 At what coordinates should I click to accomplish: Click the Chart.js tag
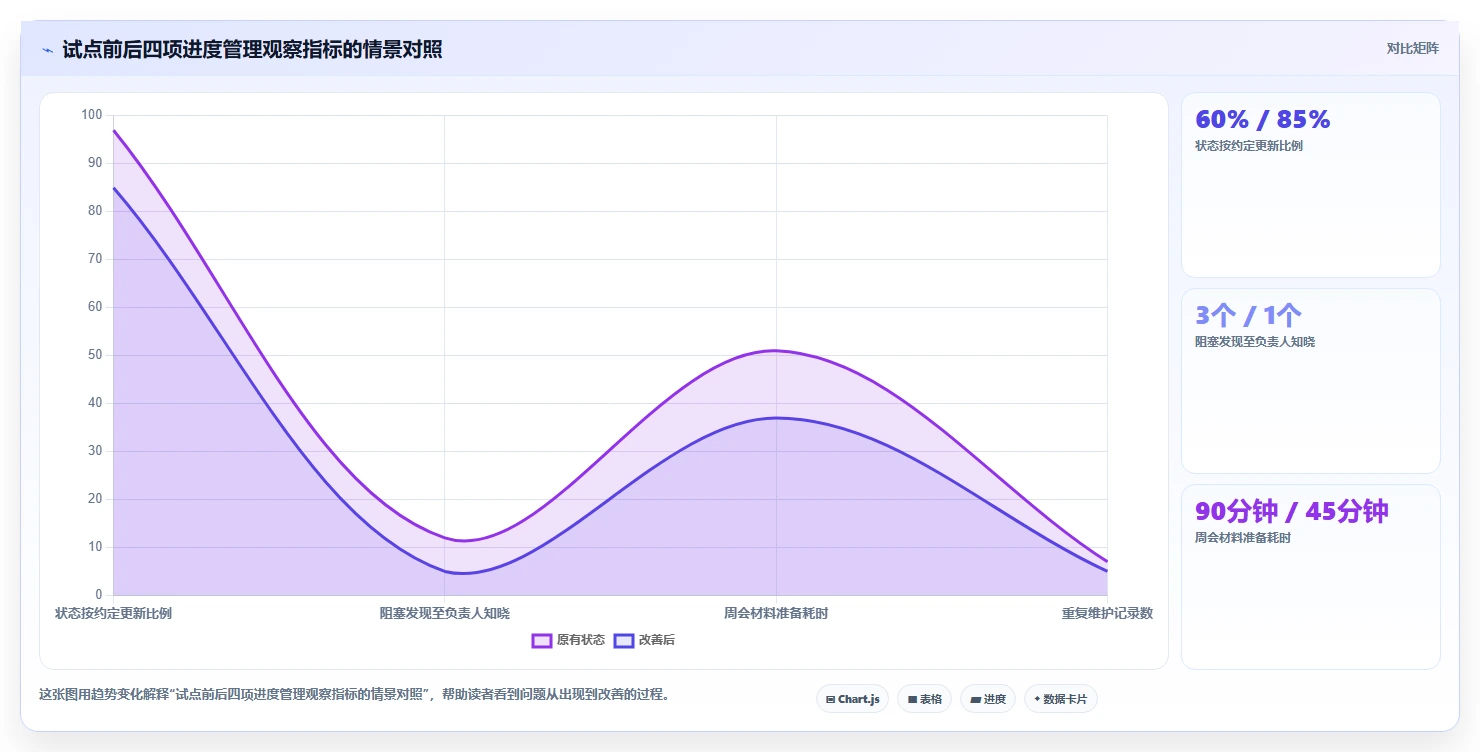(x=852, y=699)
